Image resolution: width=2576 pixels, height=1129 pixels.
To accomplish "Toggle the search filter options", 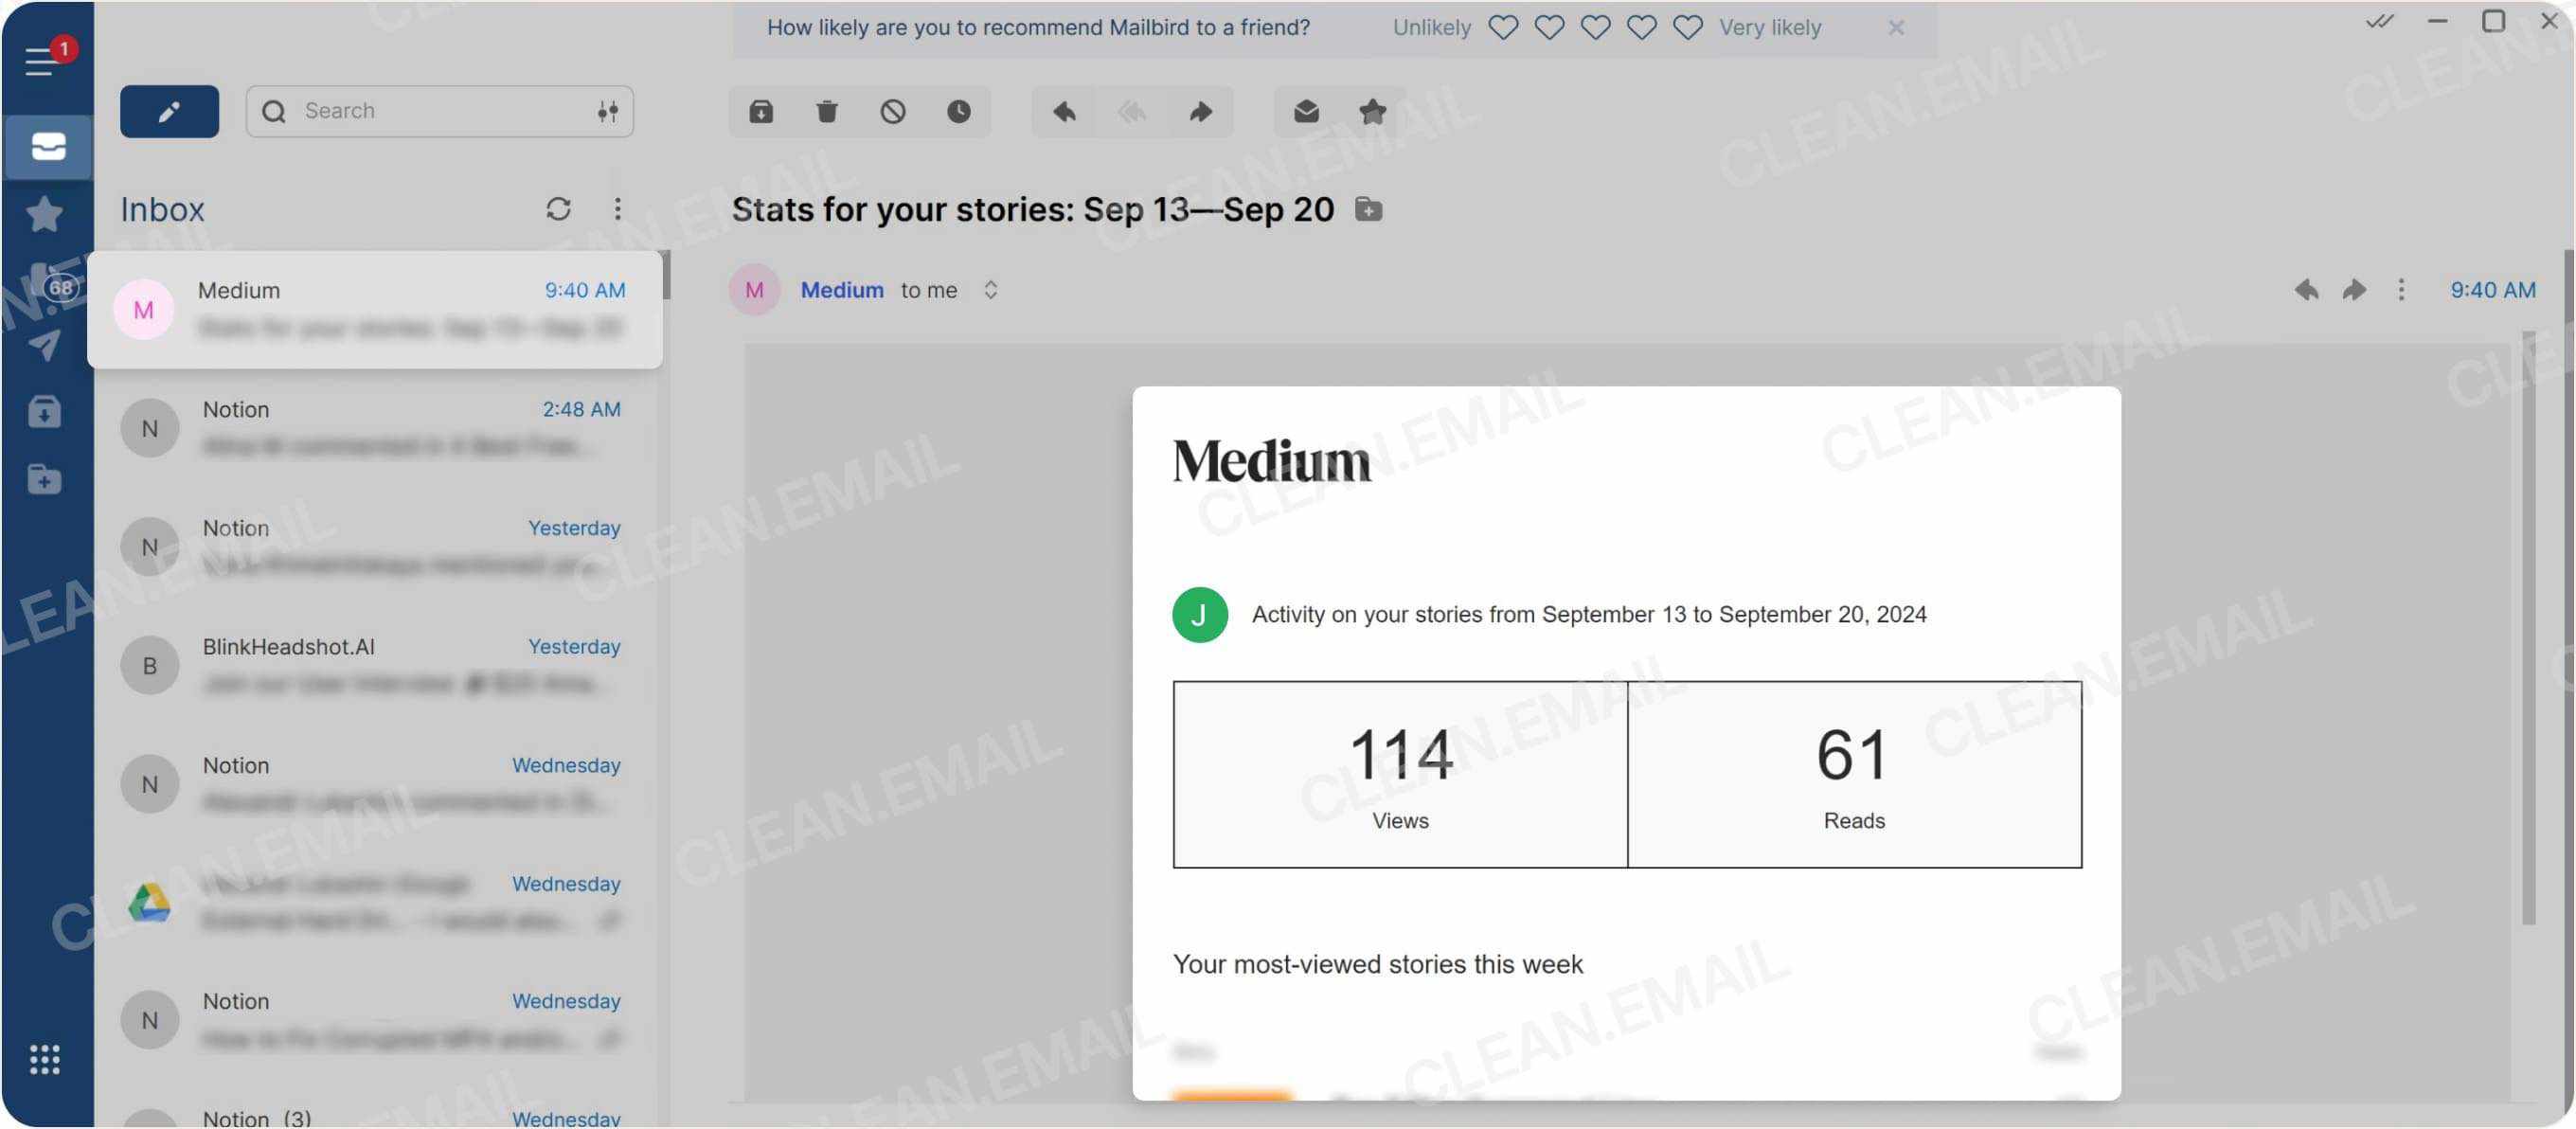I will pyautogui.click(x=606, y=110).
